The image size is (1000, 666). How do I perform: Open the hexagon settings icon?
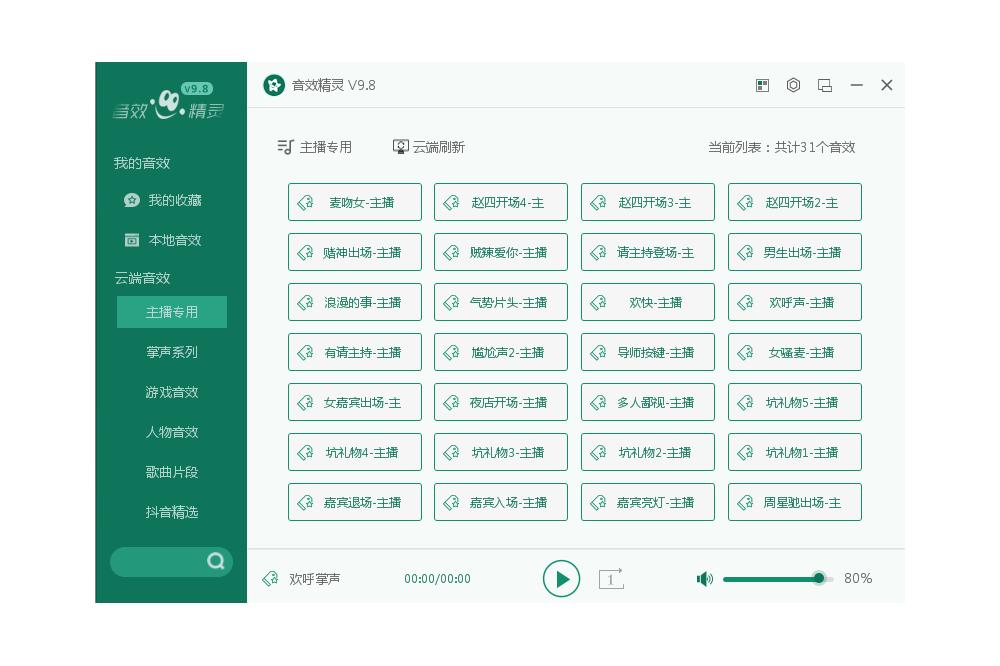pos(793,85)
